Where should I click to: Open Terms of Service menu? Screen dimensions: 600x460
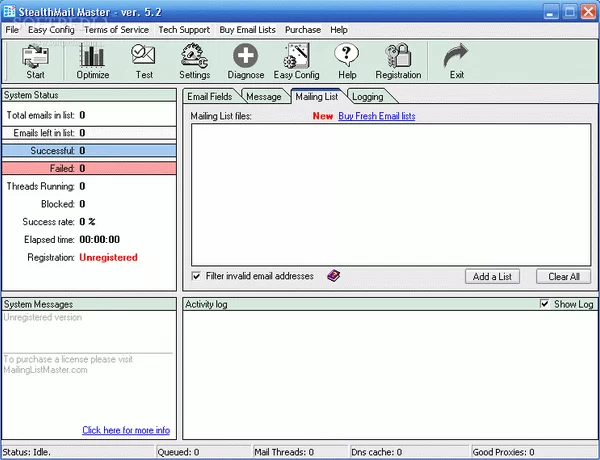click(116, 30)
